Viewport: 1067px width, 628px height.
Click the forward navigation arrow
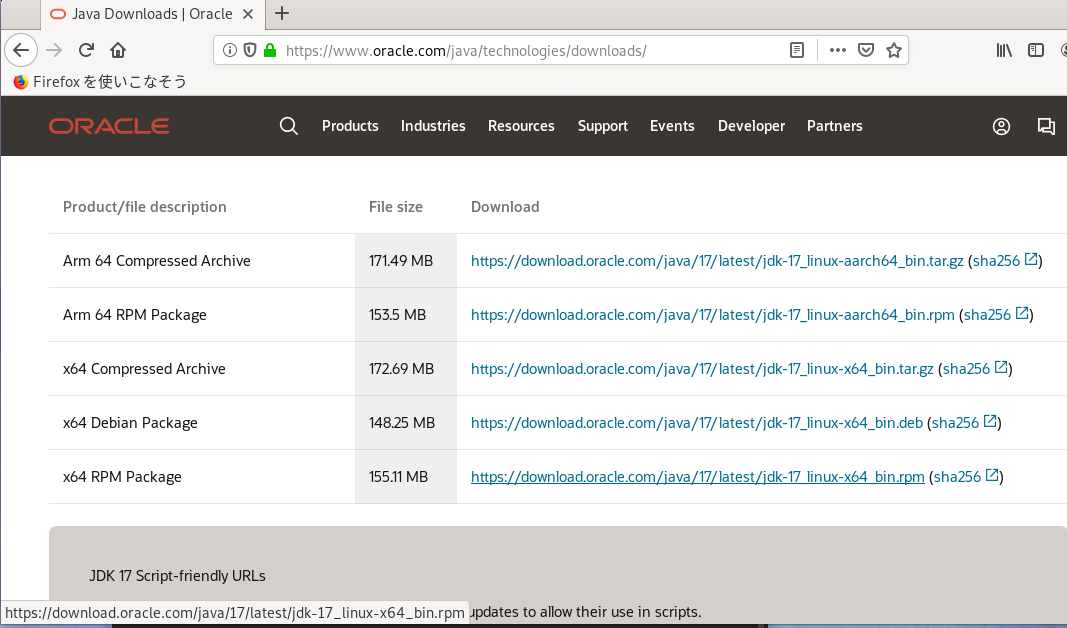54,50
